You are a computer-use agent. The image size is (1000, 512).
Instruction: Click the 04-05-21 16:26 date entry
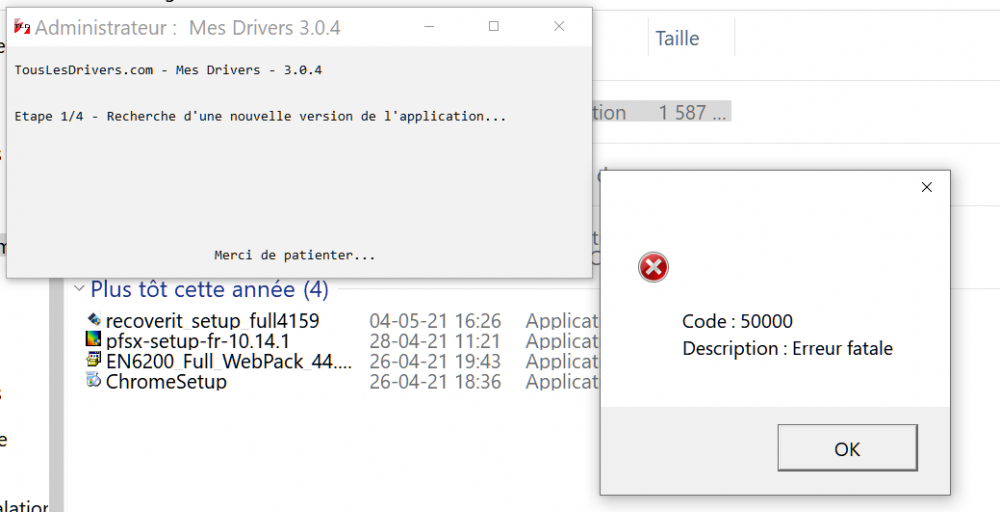click(x=435, y=320)
